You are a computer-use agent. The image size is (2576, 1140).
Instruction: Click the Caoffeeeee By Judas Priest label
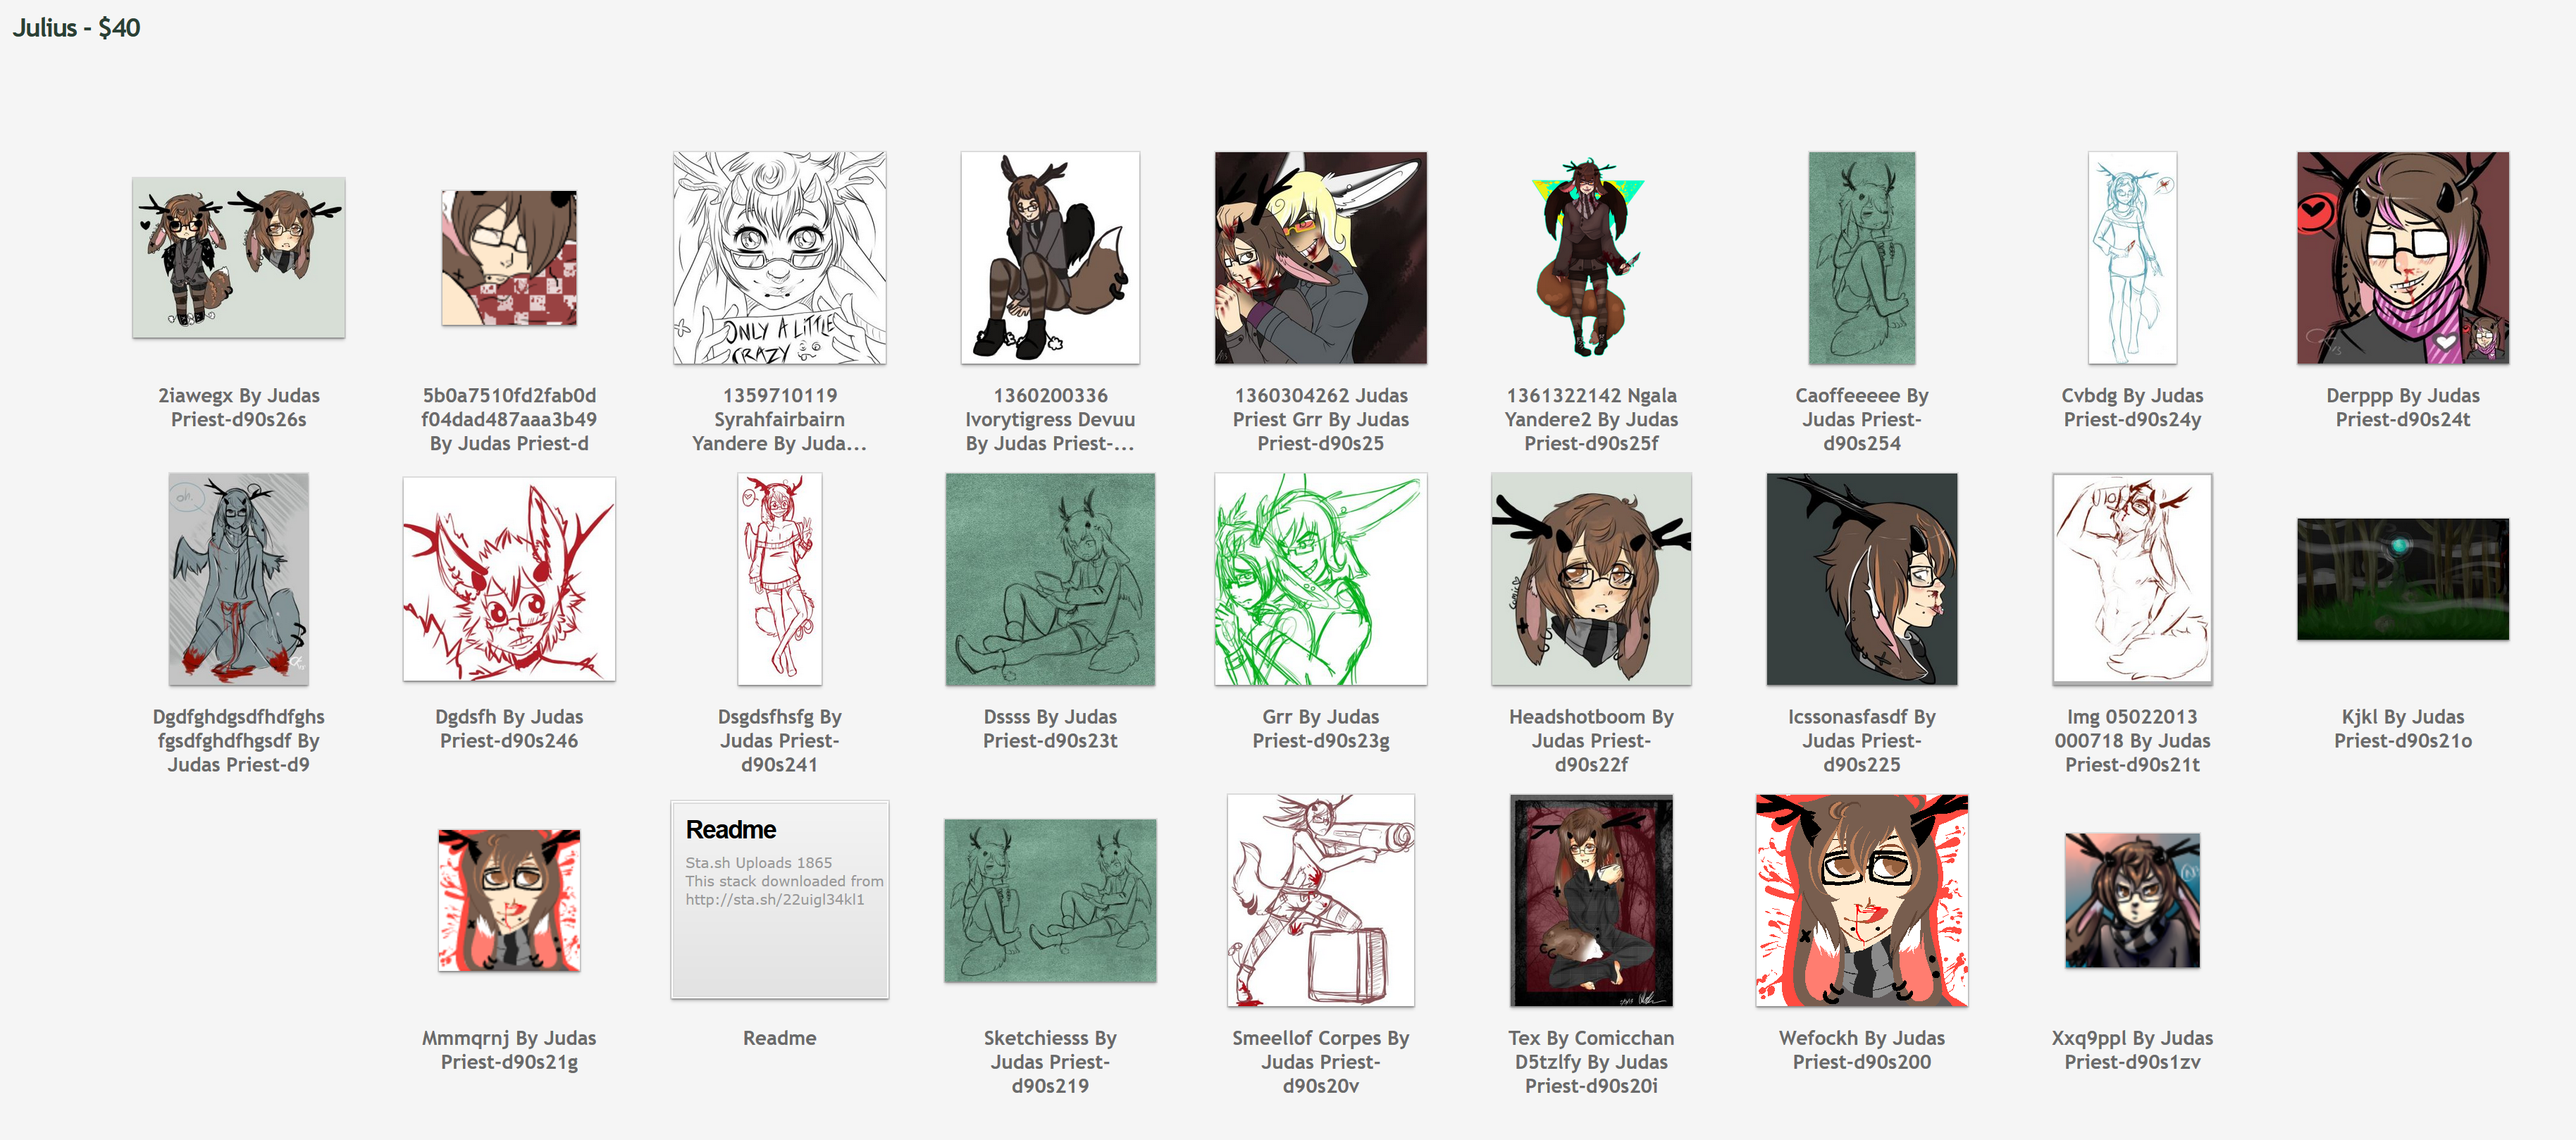(1861, 419)
